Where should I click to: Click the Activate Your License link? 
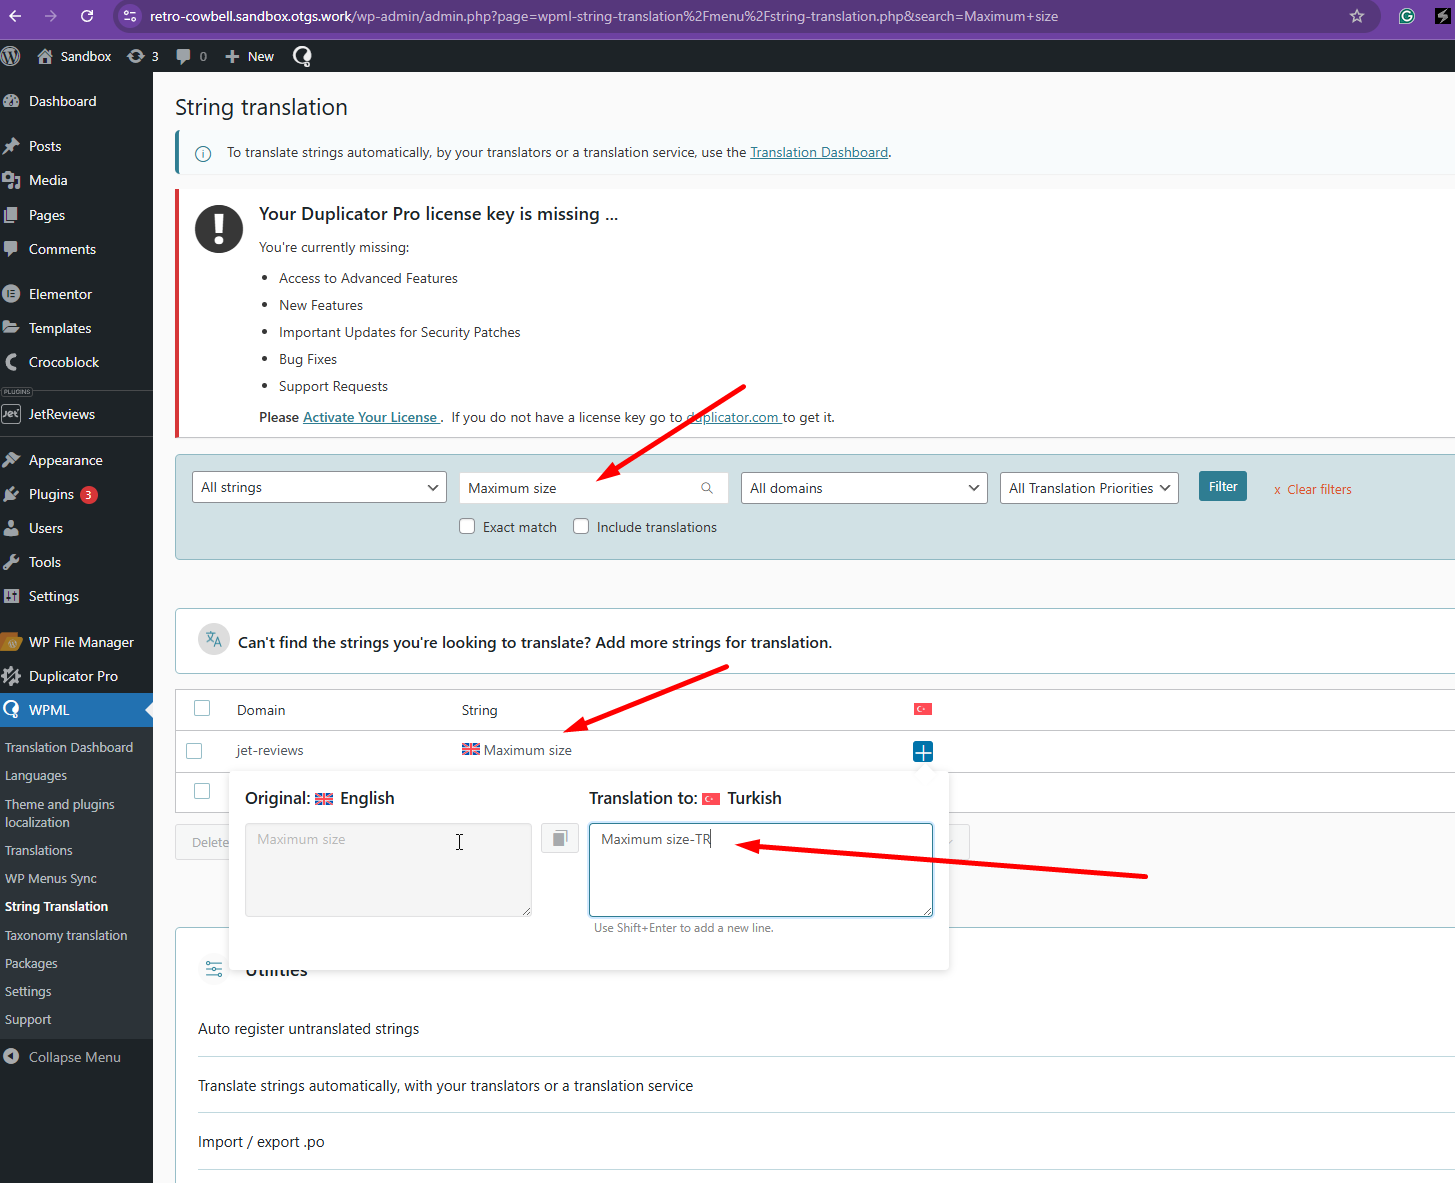pos(370,417)
